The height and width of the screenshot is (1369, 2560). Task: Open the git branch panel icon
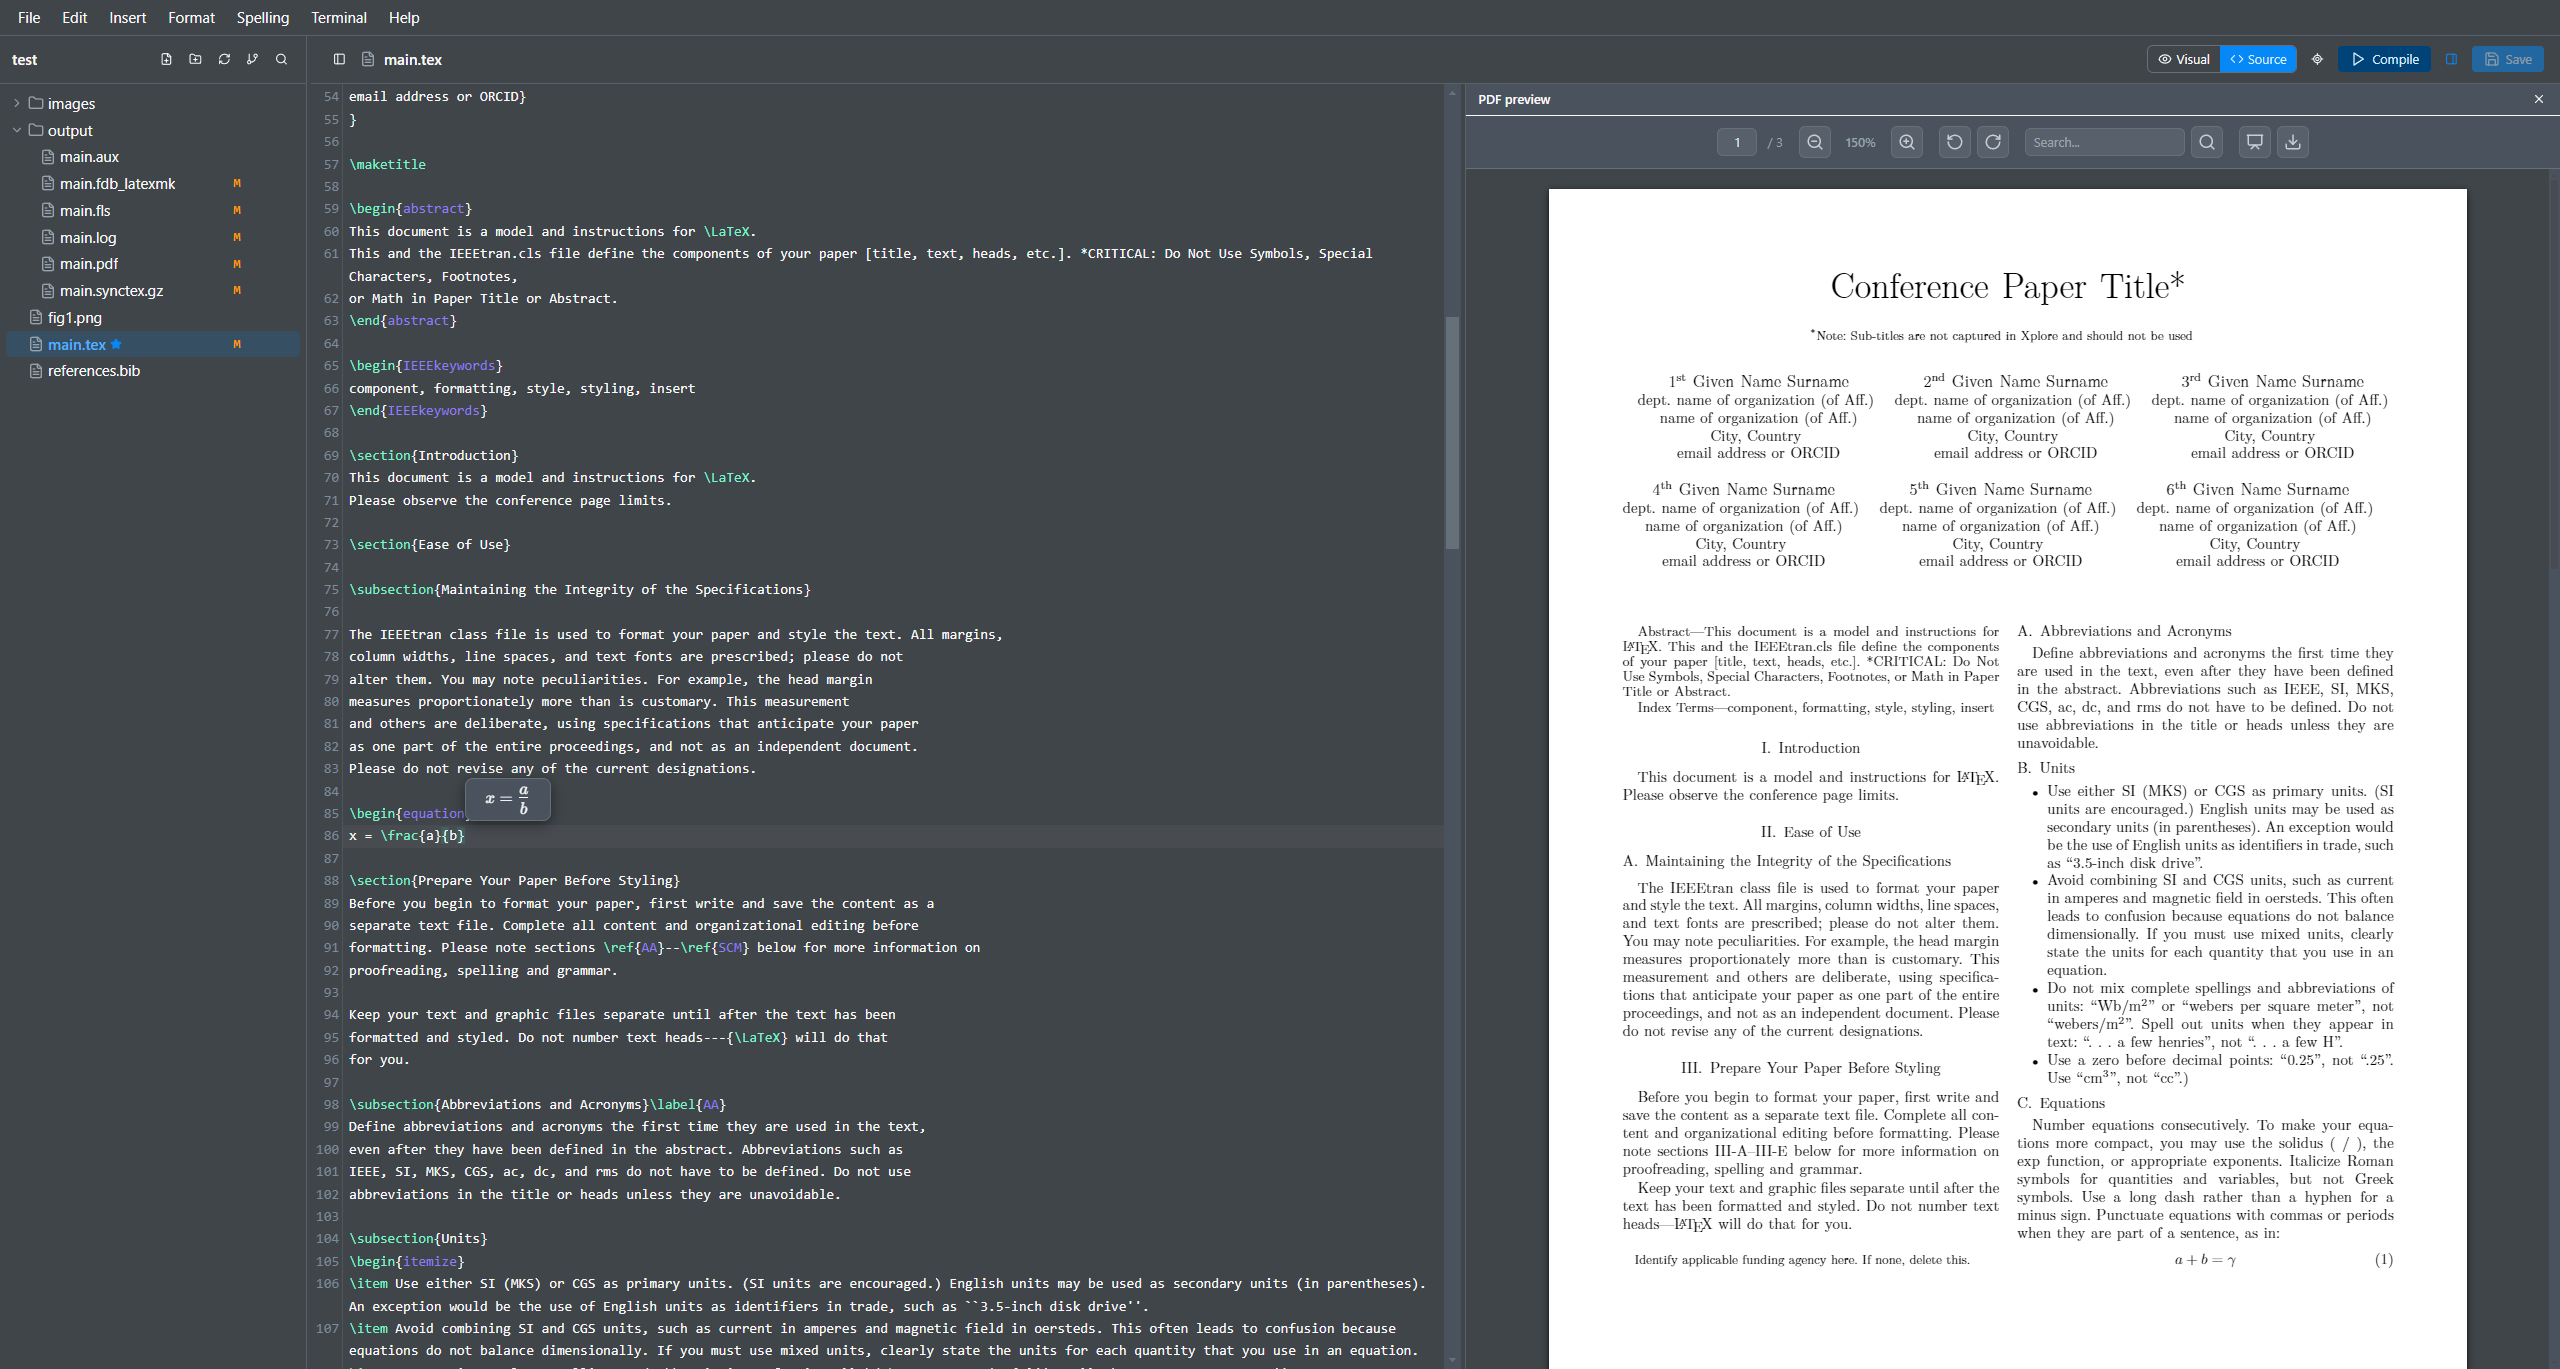click(x=252, y=59)
